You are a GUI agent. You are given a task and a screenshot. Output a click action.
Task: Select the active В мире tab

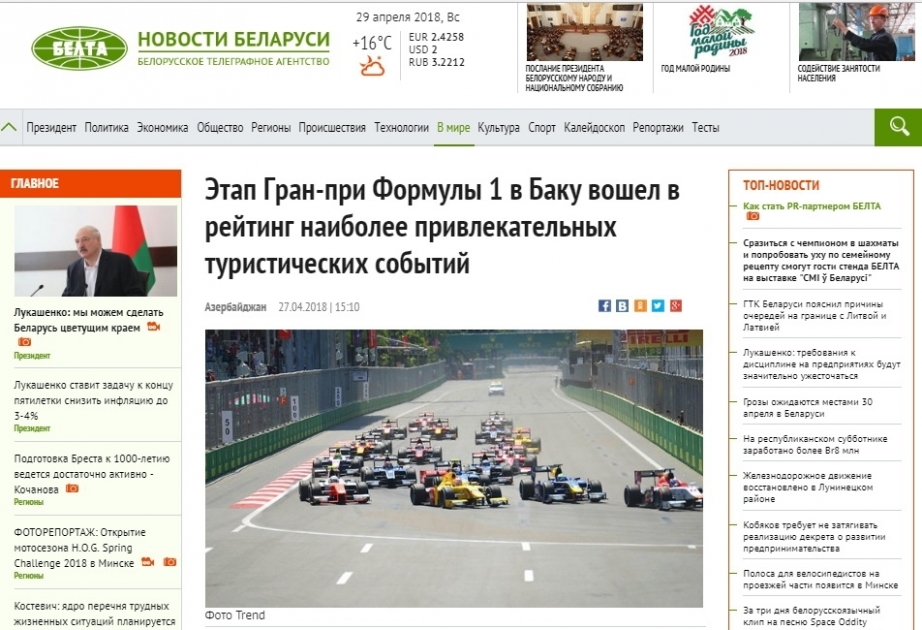(453, 128)
